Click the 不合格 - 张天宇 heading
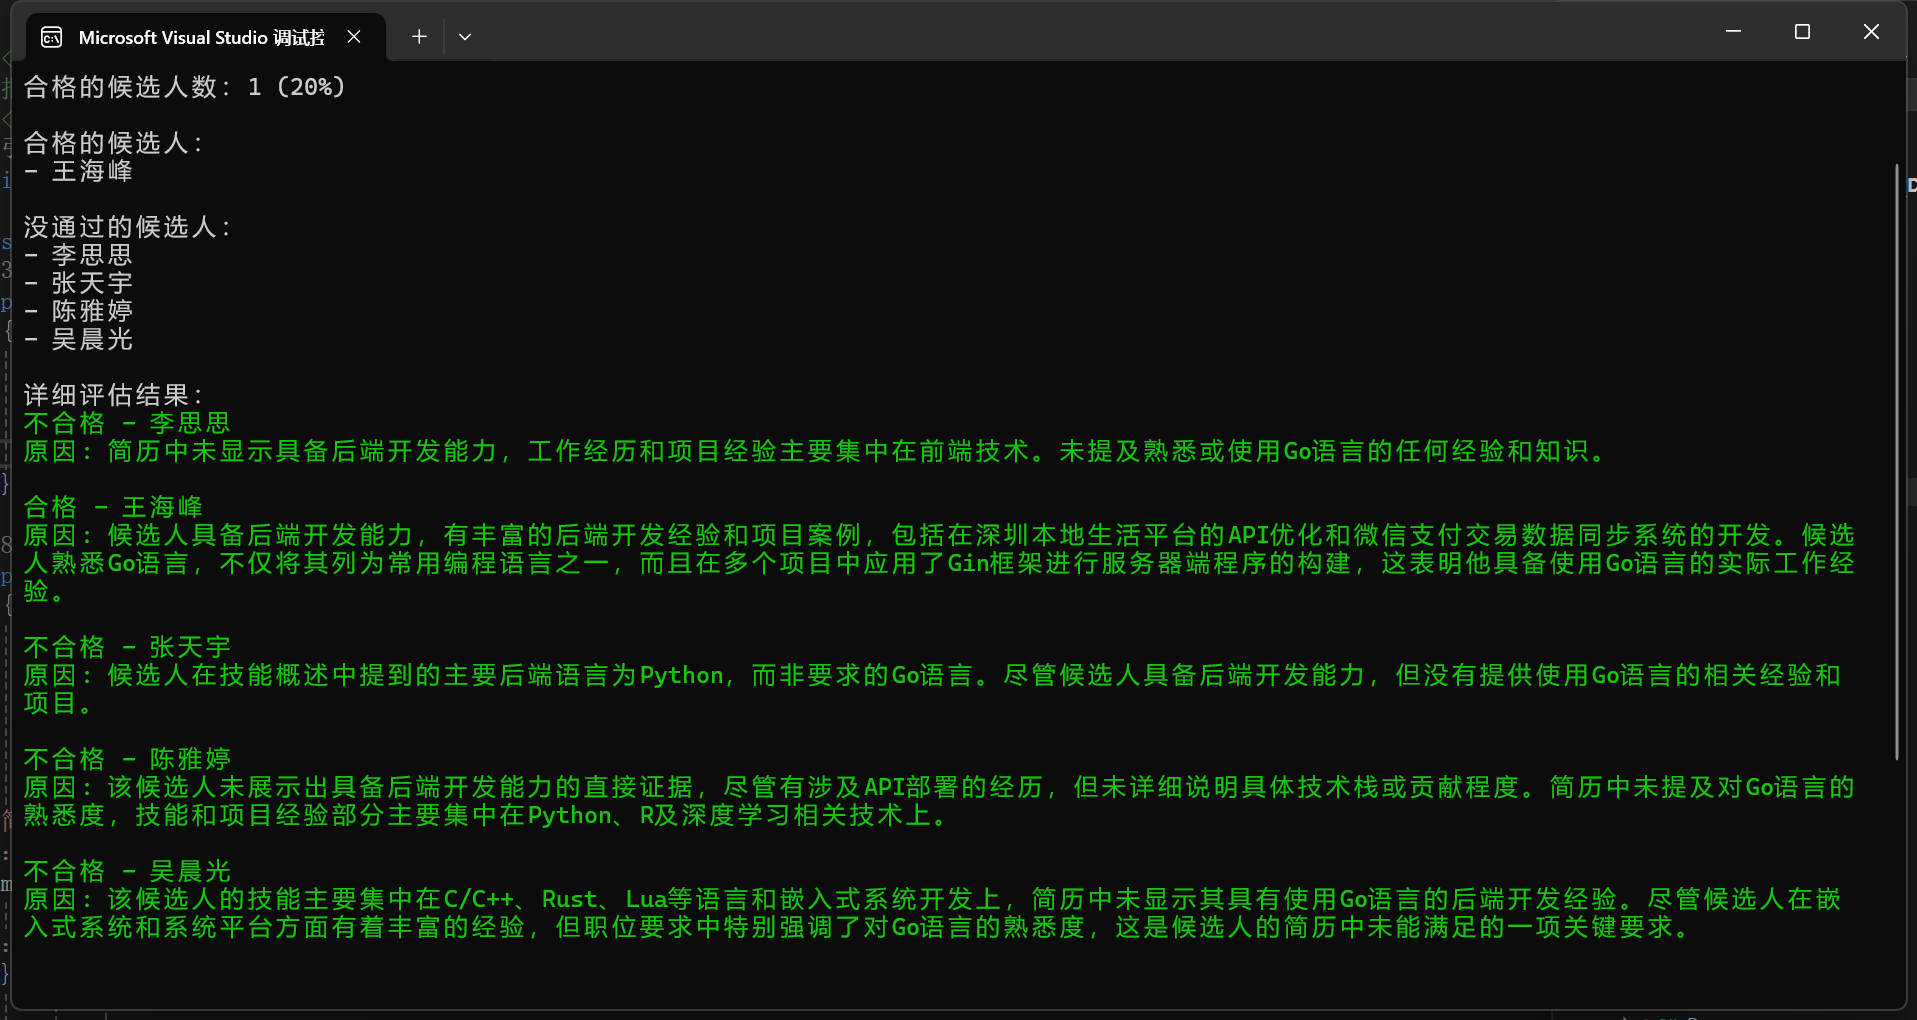 click(127, 647)
